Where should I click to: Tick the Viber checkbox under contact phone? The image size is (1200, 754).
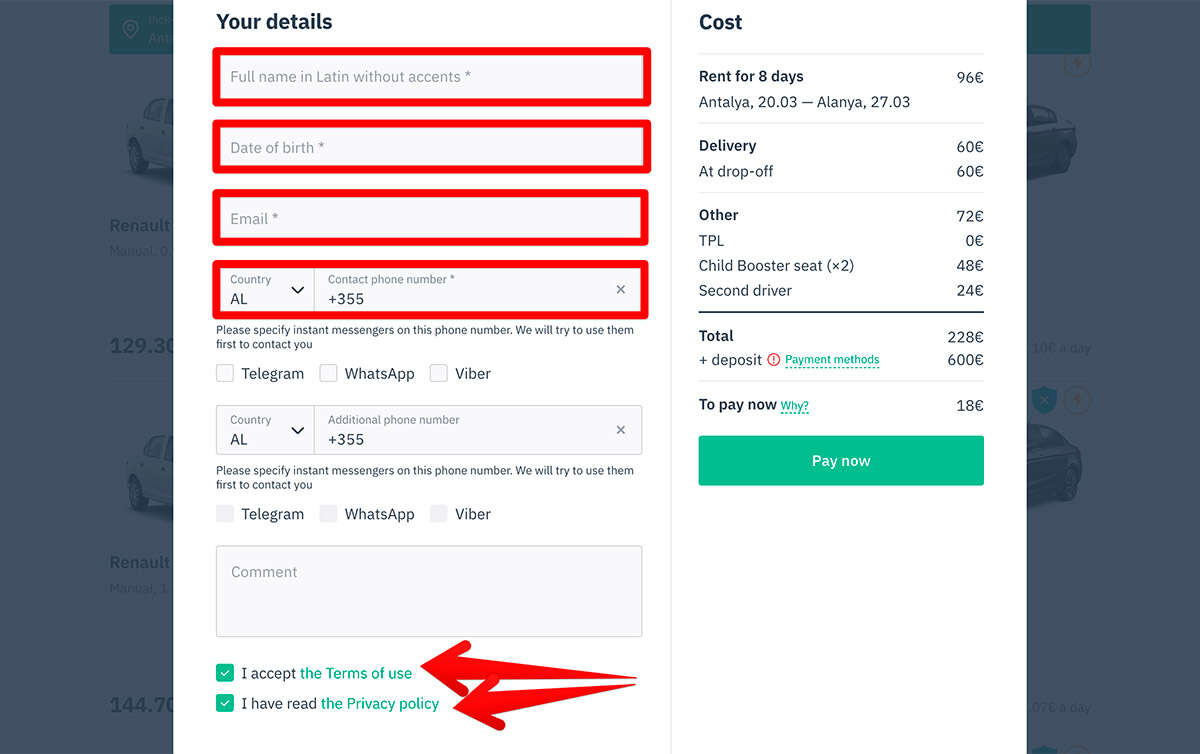(x=438, y=373)
